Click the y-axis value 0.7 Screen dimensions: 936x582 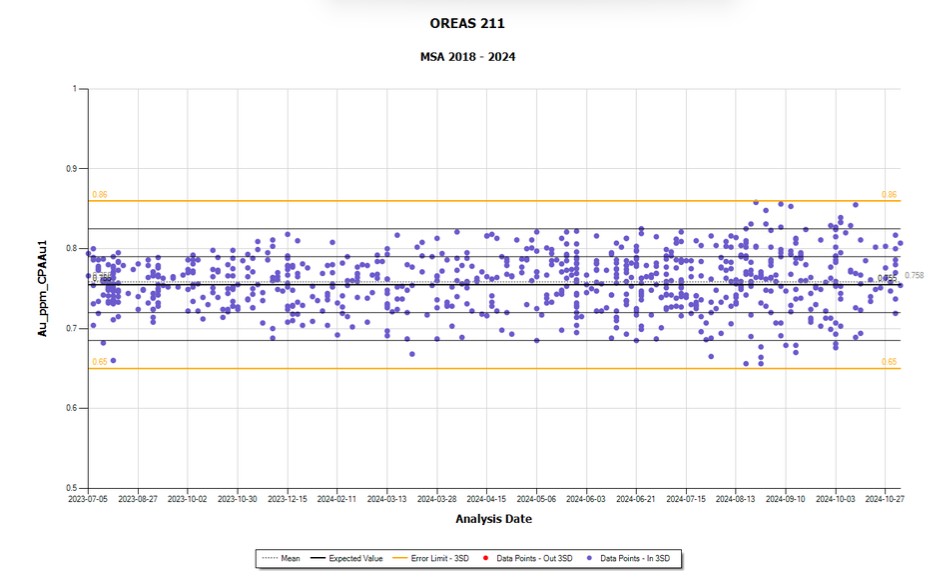72,328
